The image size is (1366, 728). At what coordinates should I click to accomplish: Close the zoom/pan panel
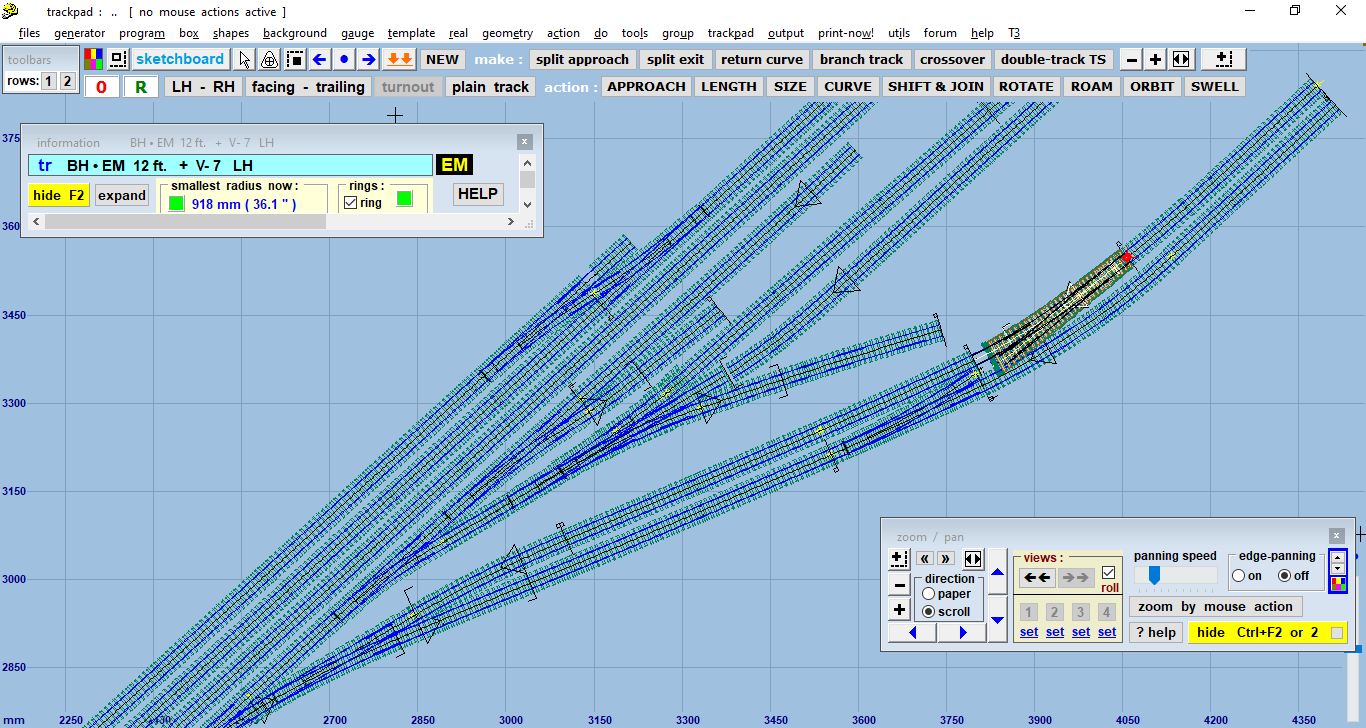pyautogui.click(x=1337, y=536)
